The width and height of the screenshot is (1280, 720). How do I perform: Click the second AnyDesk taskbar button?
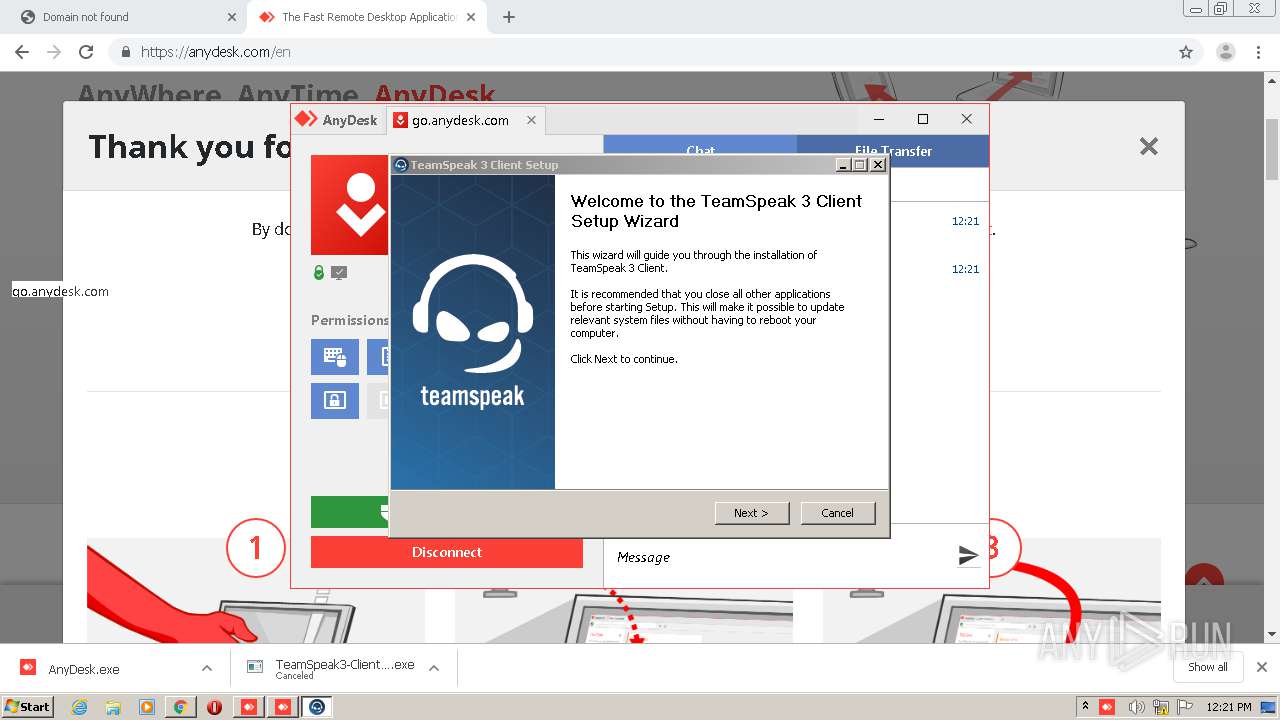pyautogui.click(x=283, y=707)
